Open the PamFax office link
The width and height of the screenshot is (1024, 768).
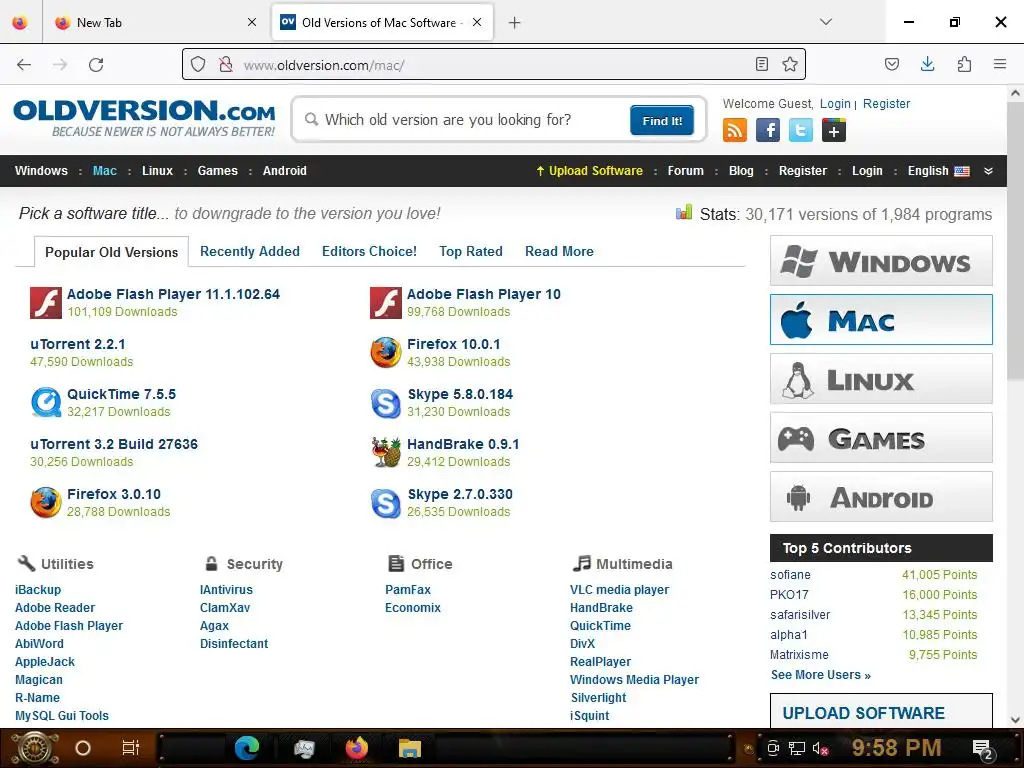pos(408,590)
